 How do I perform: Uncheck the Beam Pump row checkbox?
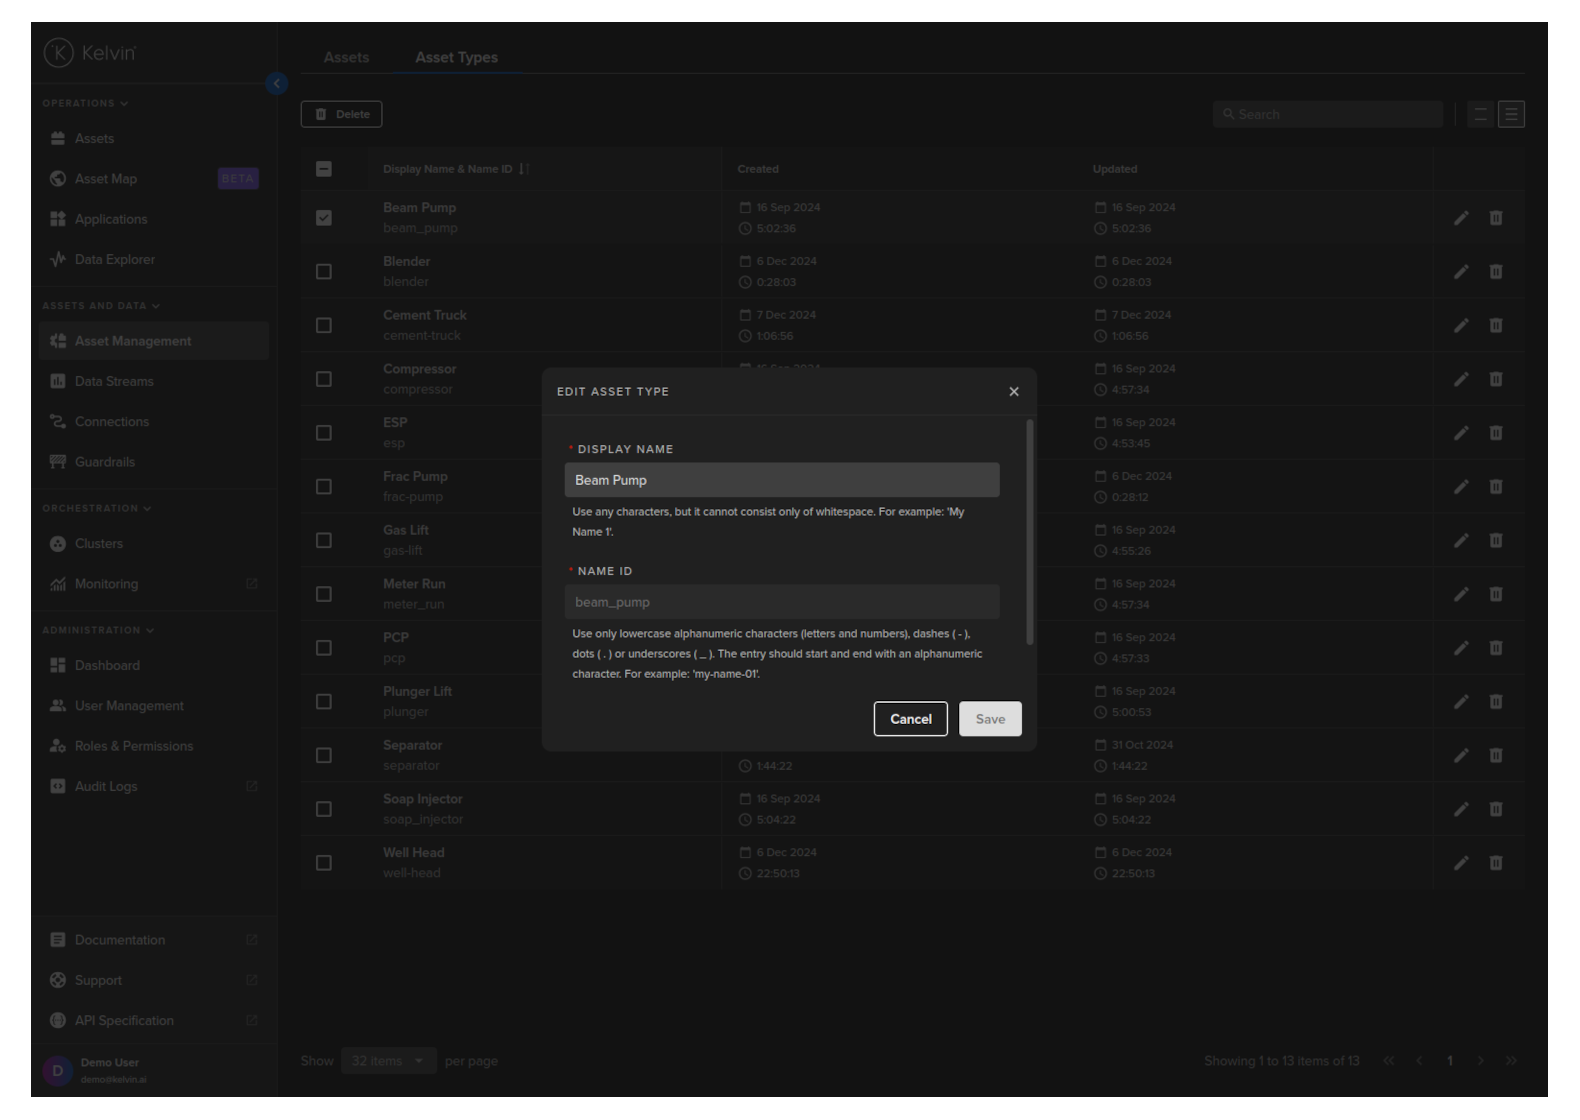click(x=324, y=218)
